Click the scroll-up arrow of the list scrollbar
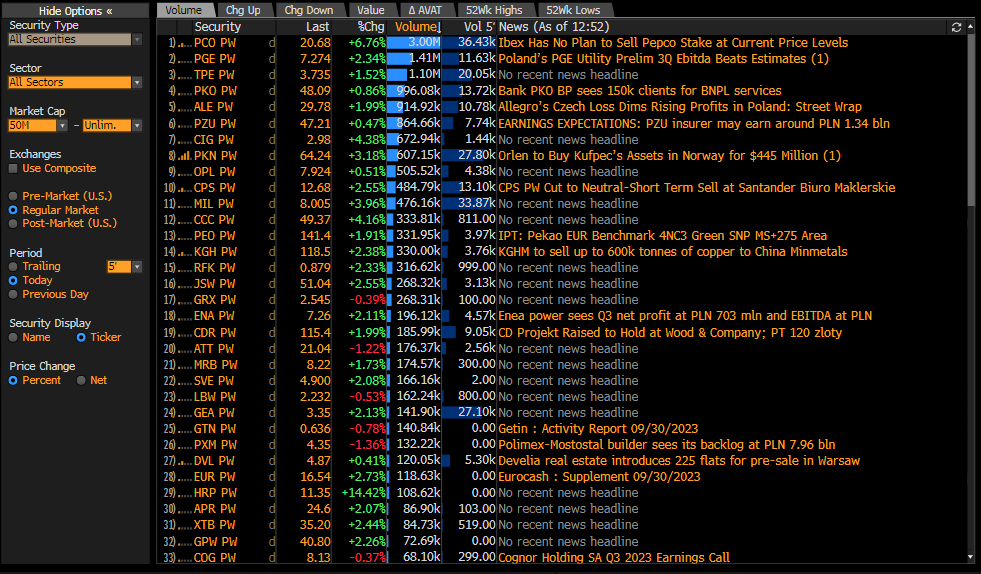This screenshot has width=981, height=574. click(970, 26)
